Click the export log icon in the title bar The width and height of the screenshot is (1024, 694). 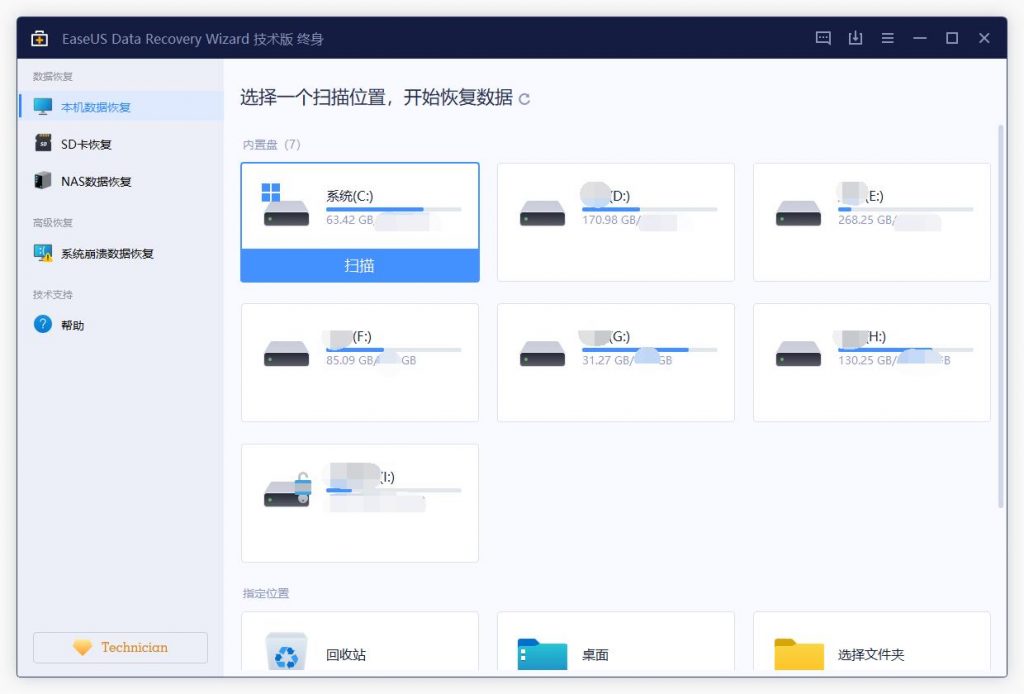coord(854,38)
